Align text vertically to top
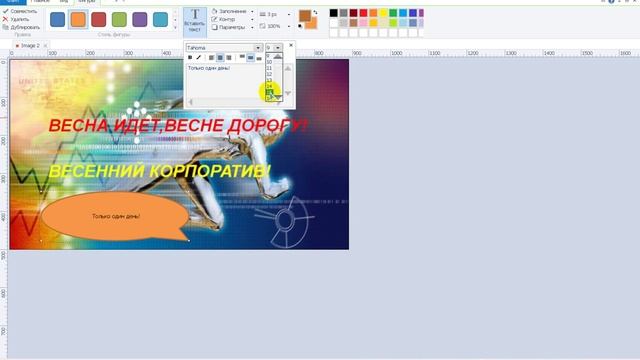The image size is (640, 360). pos(242,58)
